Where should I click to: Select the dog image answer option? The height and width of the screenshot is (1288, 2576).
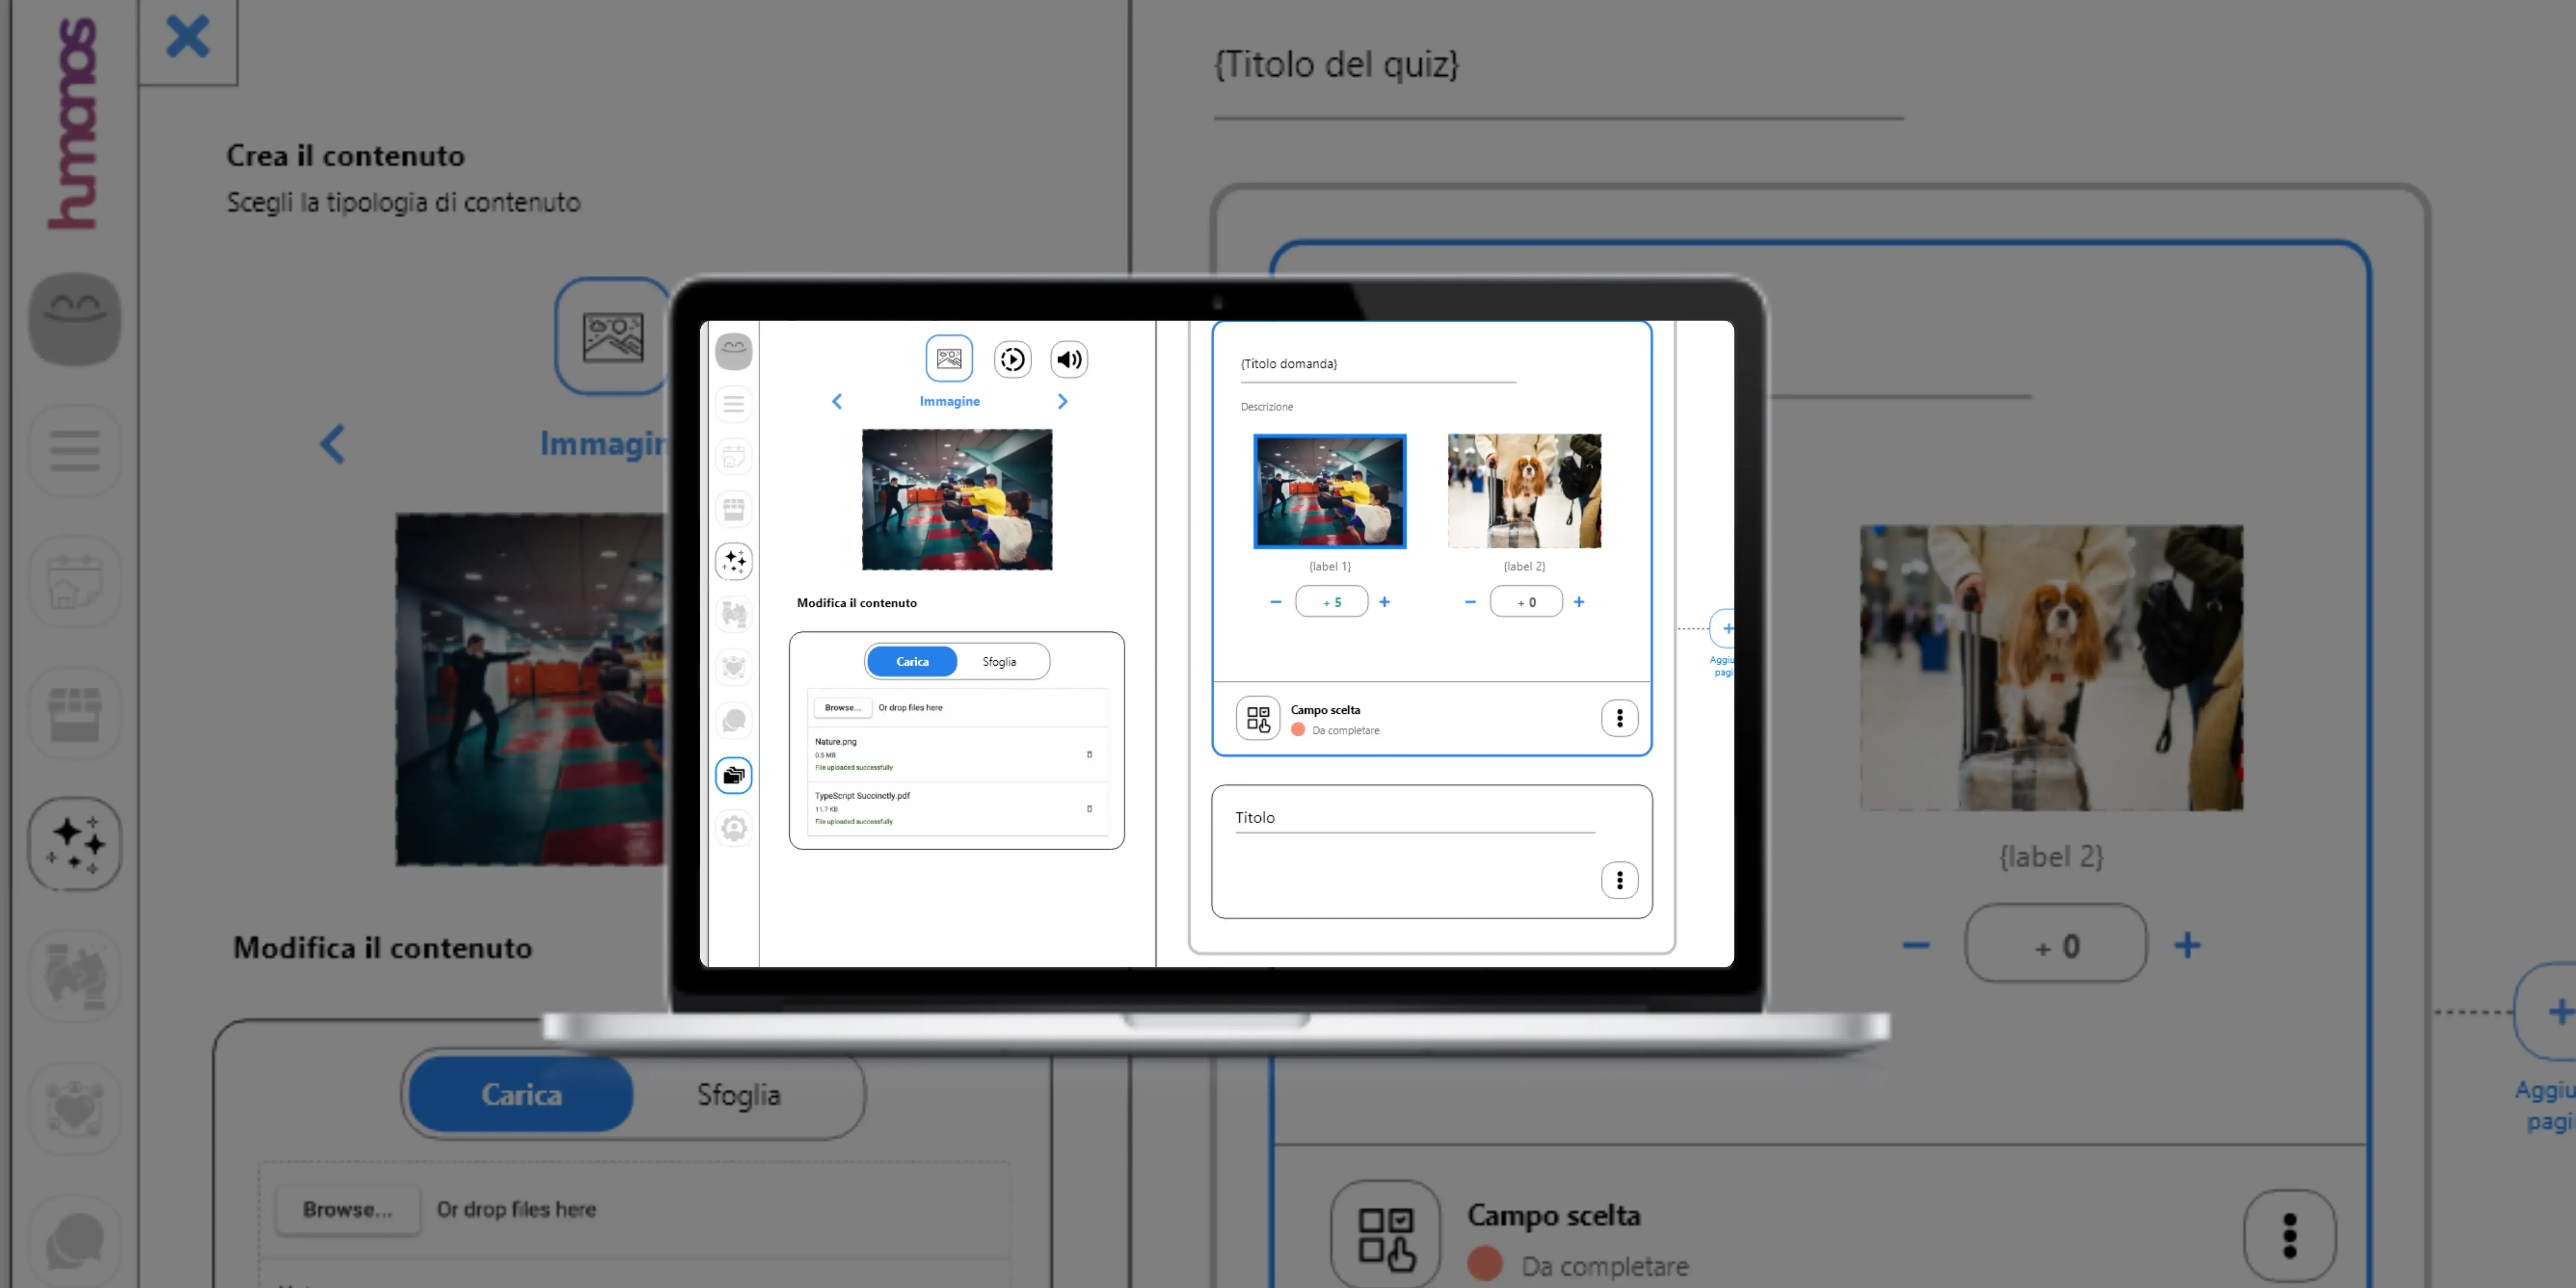coord(1523,491)
